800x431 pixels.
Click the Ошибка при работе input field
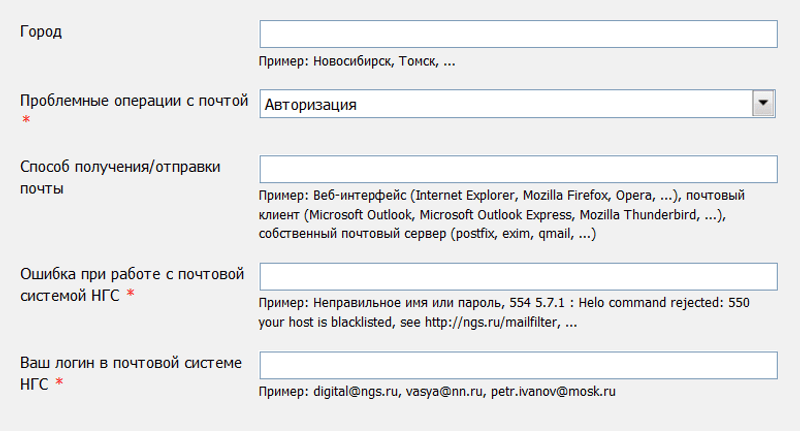pyautogui.click(x=518, y=277)
